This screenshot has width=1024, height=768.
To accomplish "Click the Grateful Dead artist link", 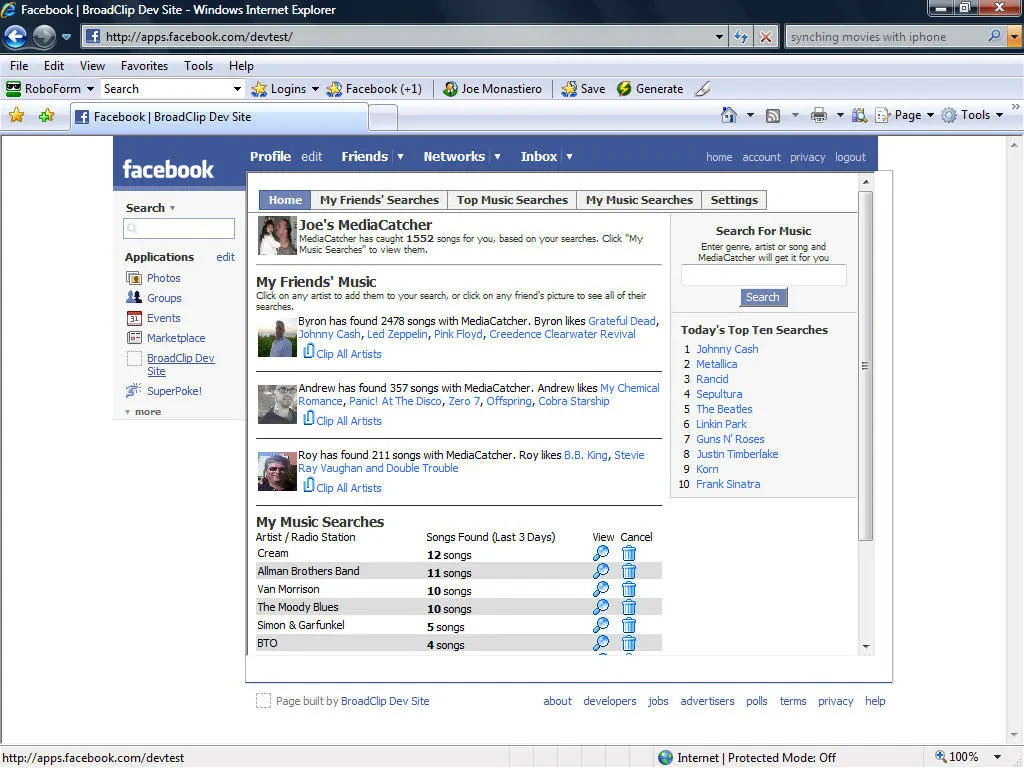I will 622,321.
